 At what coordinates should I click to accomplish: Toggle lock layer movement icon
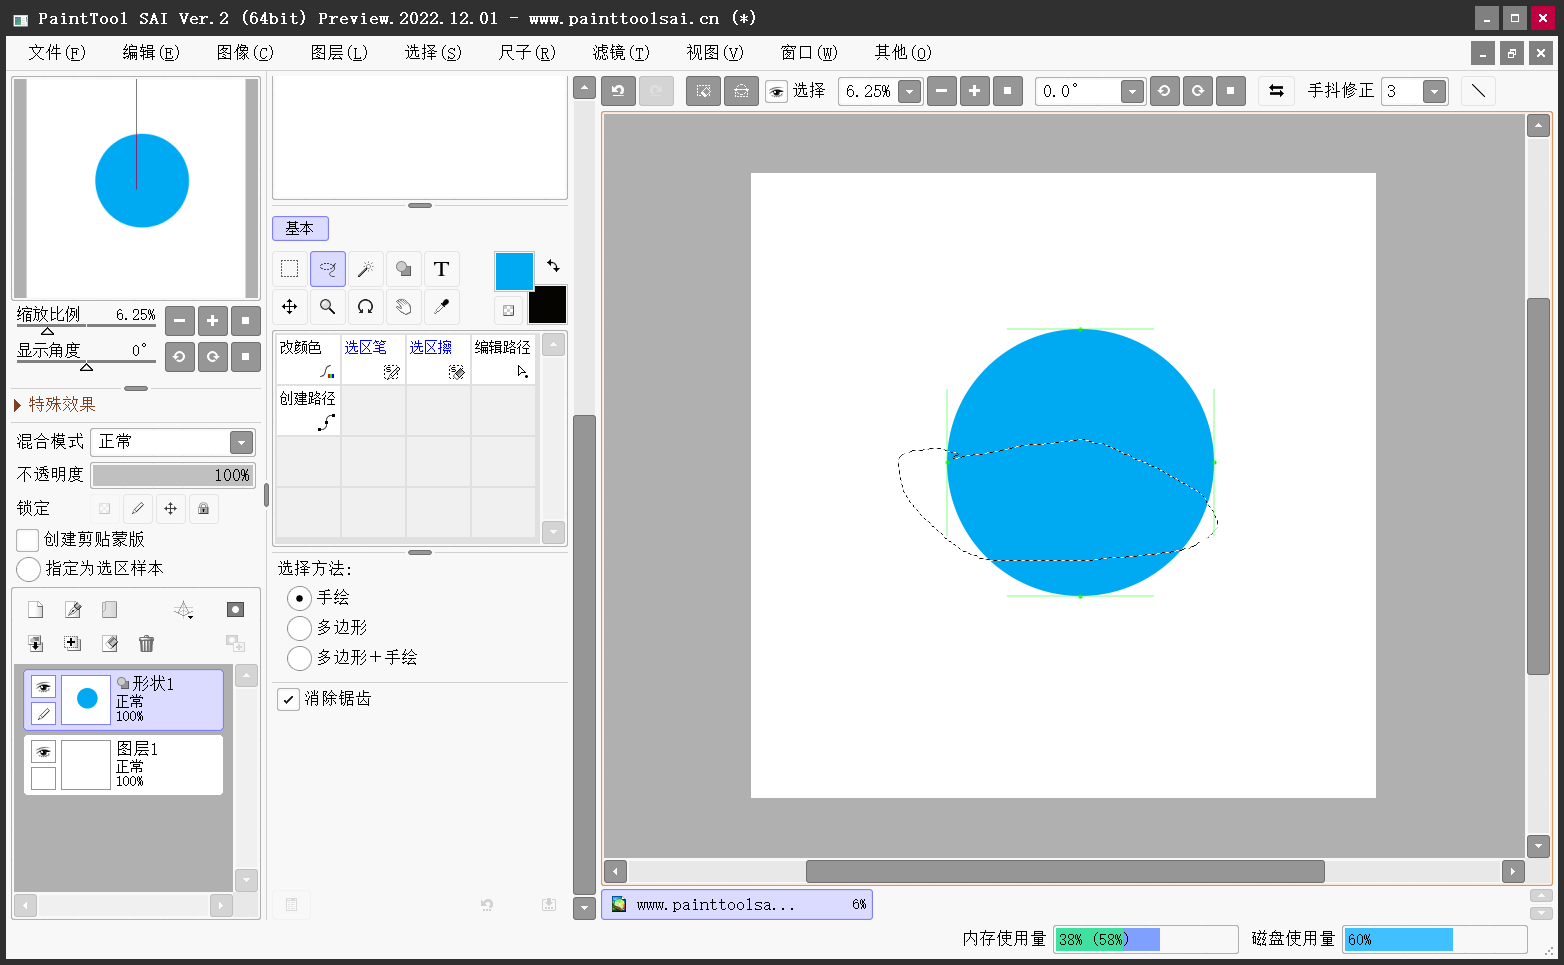(171, 509)
